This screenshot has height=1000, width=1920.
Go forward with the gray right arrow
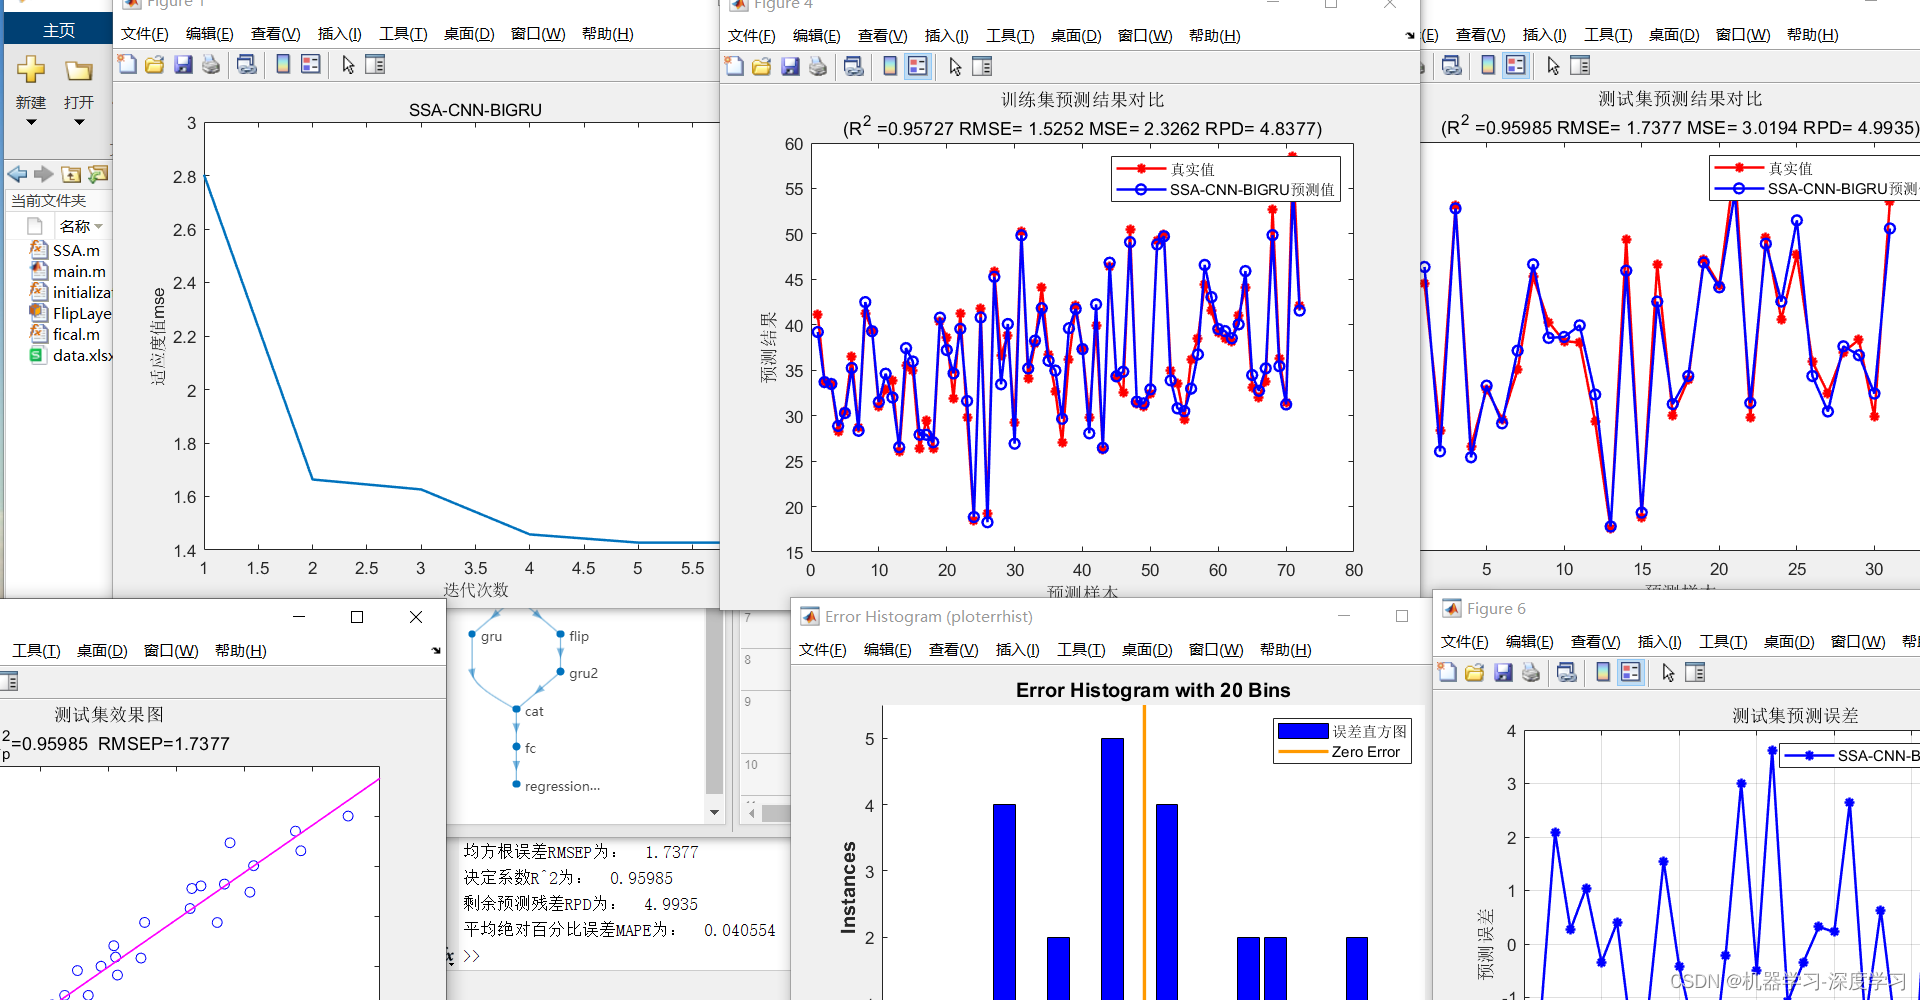[44, 174]
